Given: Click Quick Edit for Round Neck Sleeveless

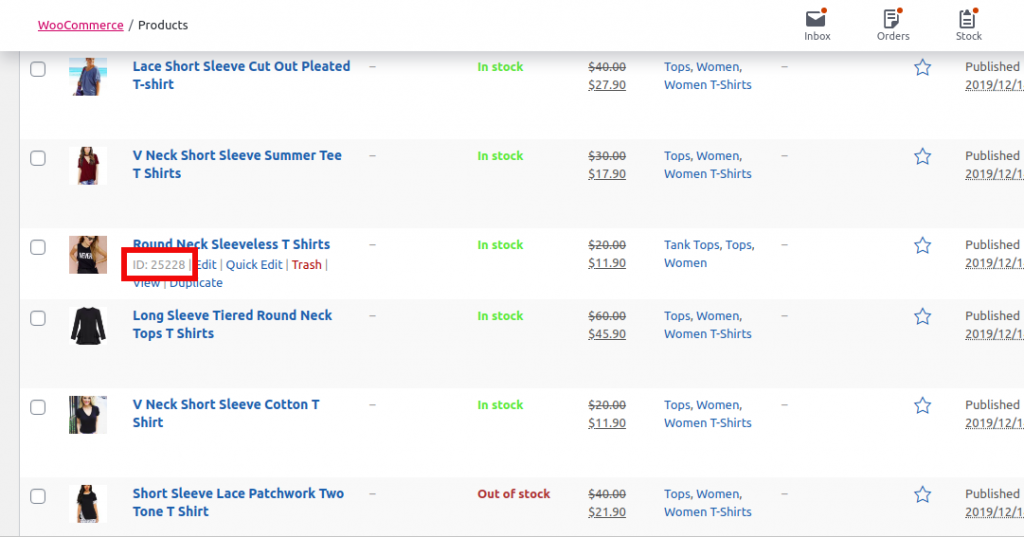Looking at the screenshot, I should point(254,265).
